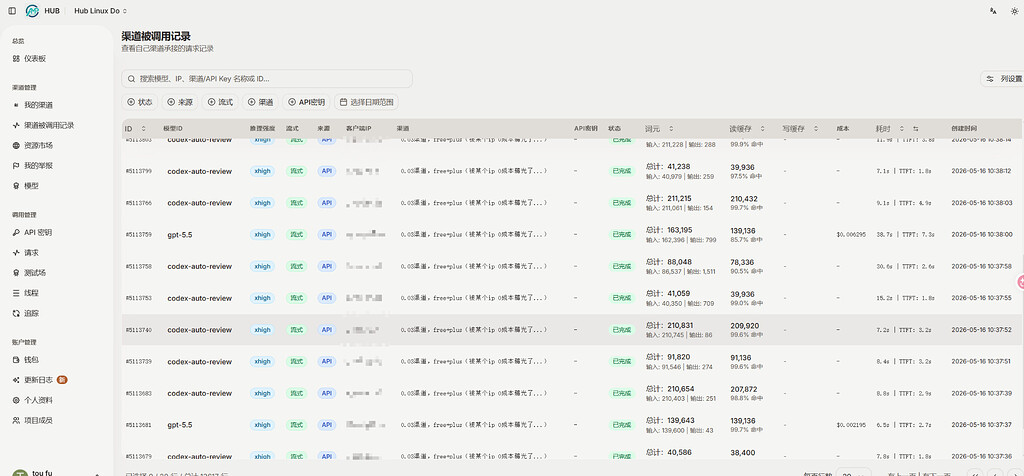Click duration 38.7s in gpt-5.5 row
This screenshot has height=476, width=1024.
click(x=884, y=234)
